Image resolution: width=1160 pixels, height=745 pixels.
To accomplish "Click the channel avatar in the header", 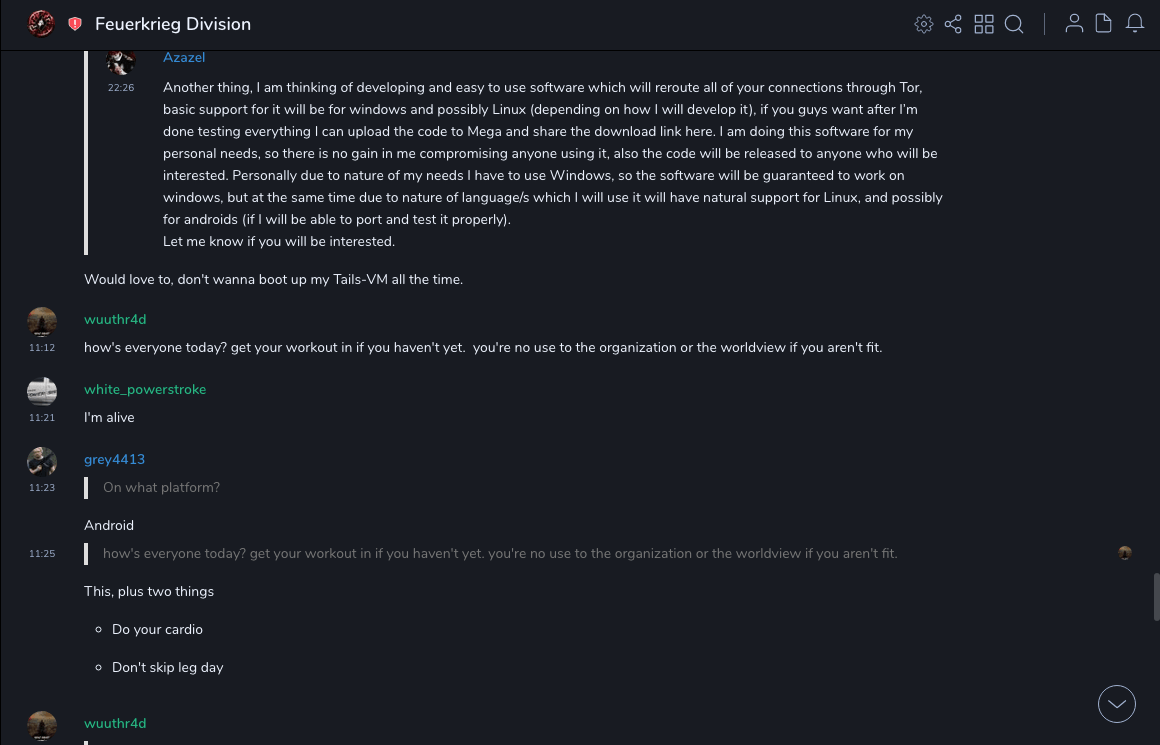I will [41, 24].
